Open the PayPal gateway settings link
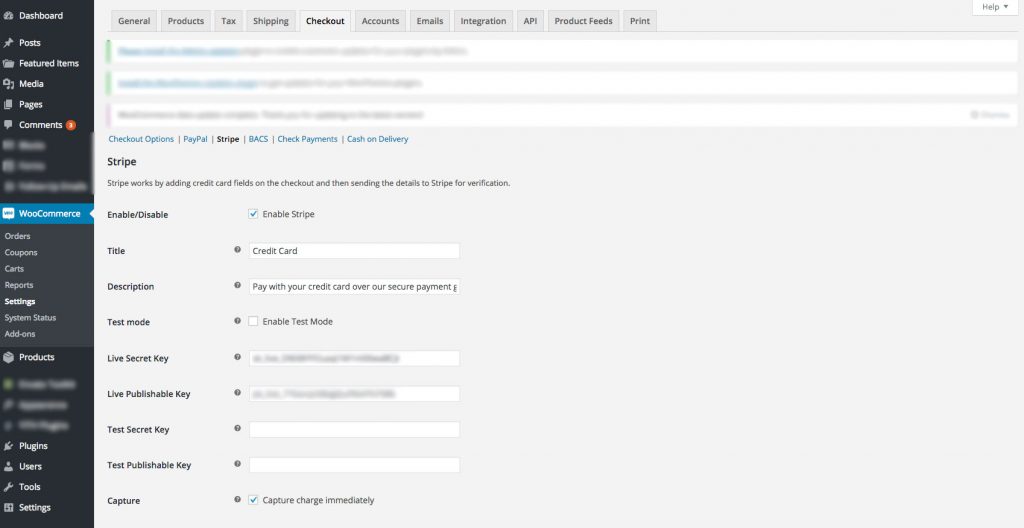The width and height of the screenshot is (1024, 528). [195, 139]
